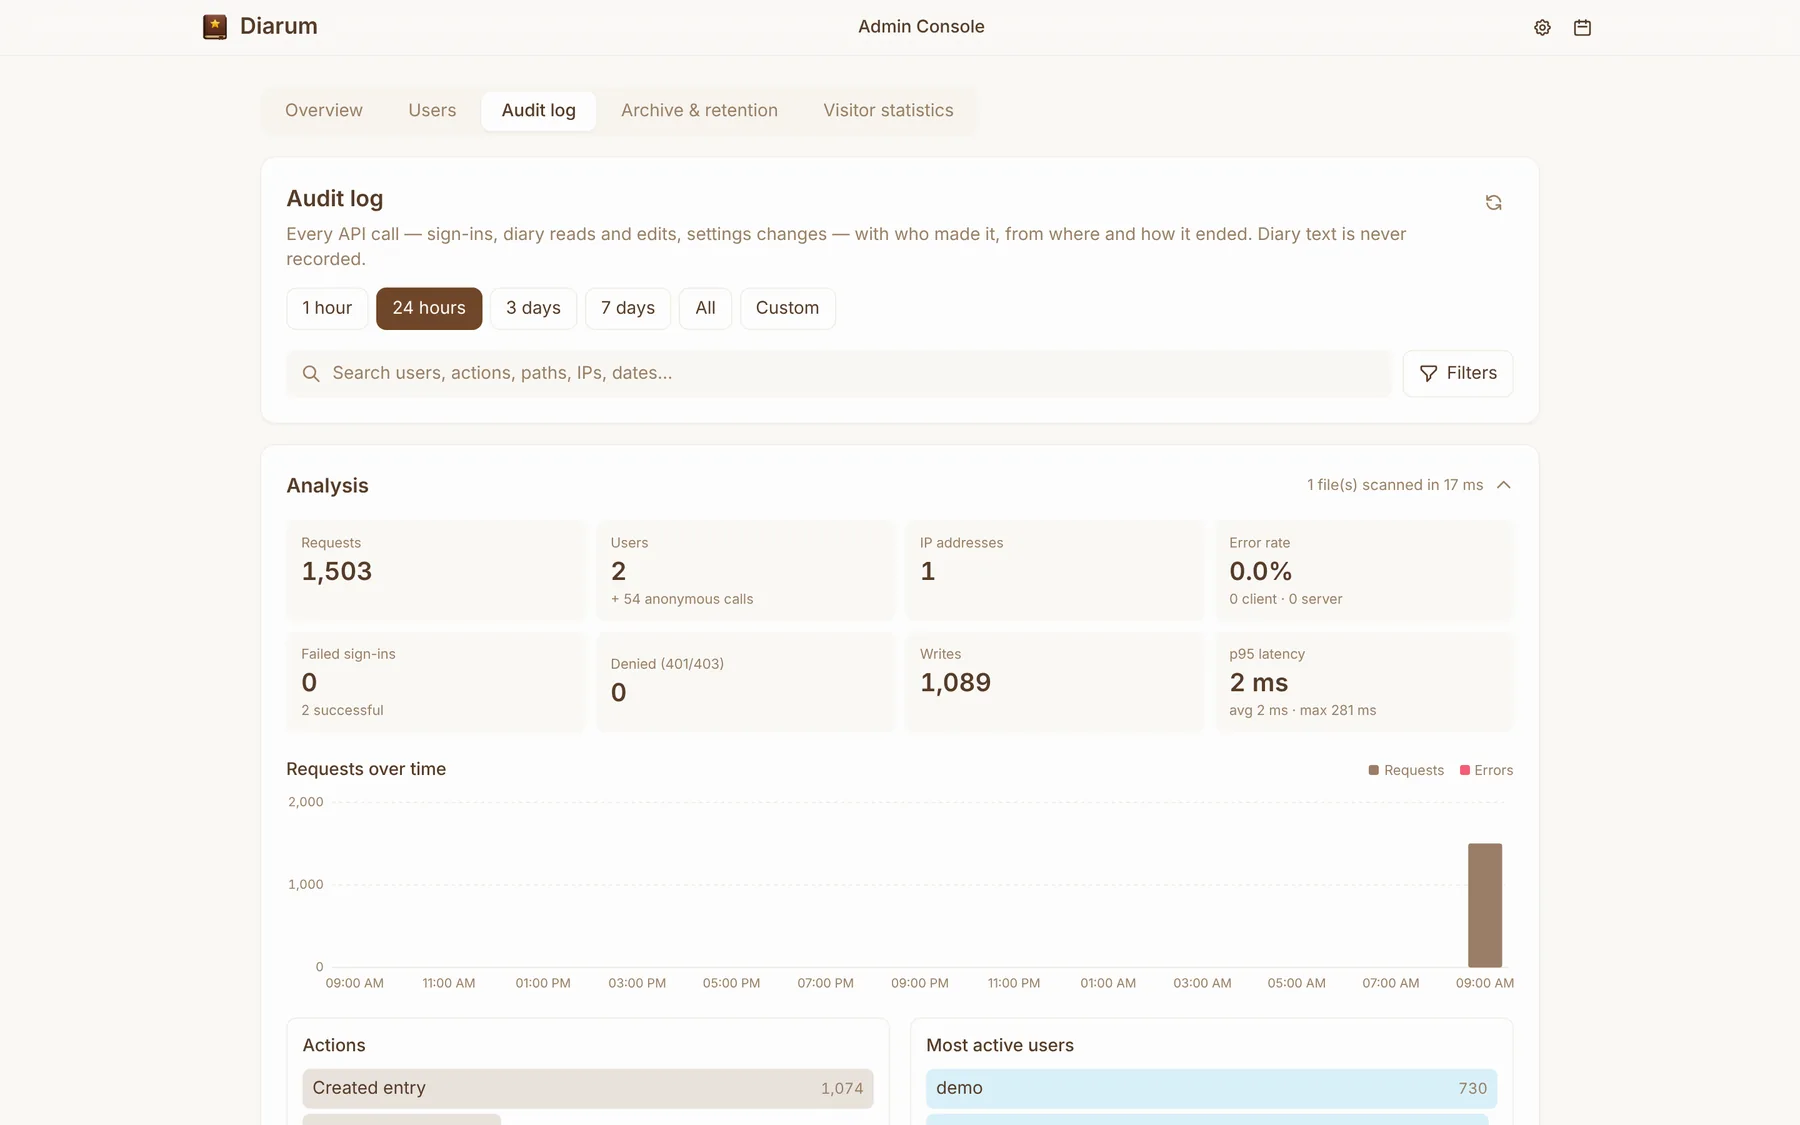Click the '2 successful' label
The image size is (1800, 1125).
click(342, 710)
